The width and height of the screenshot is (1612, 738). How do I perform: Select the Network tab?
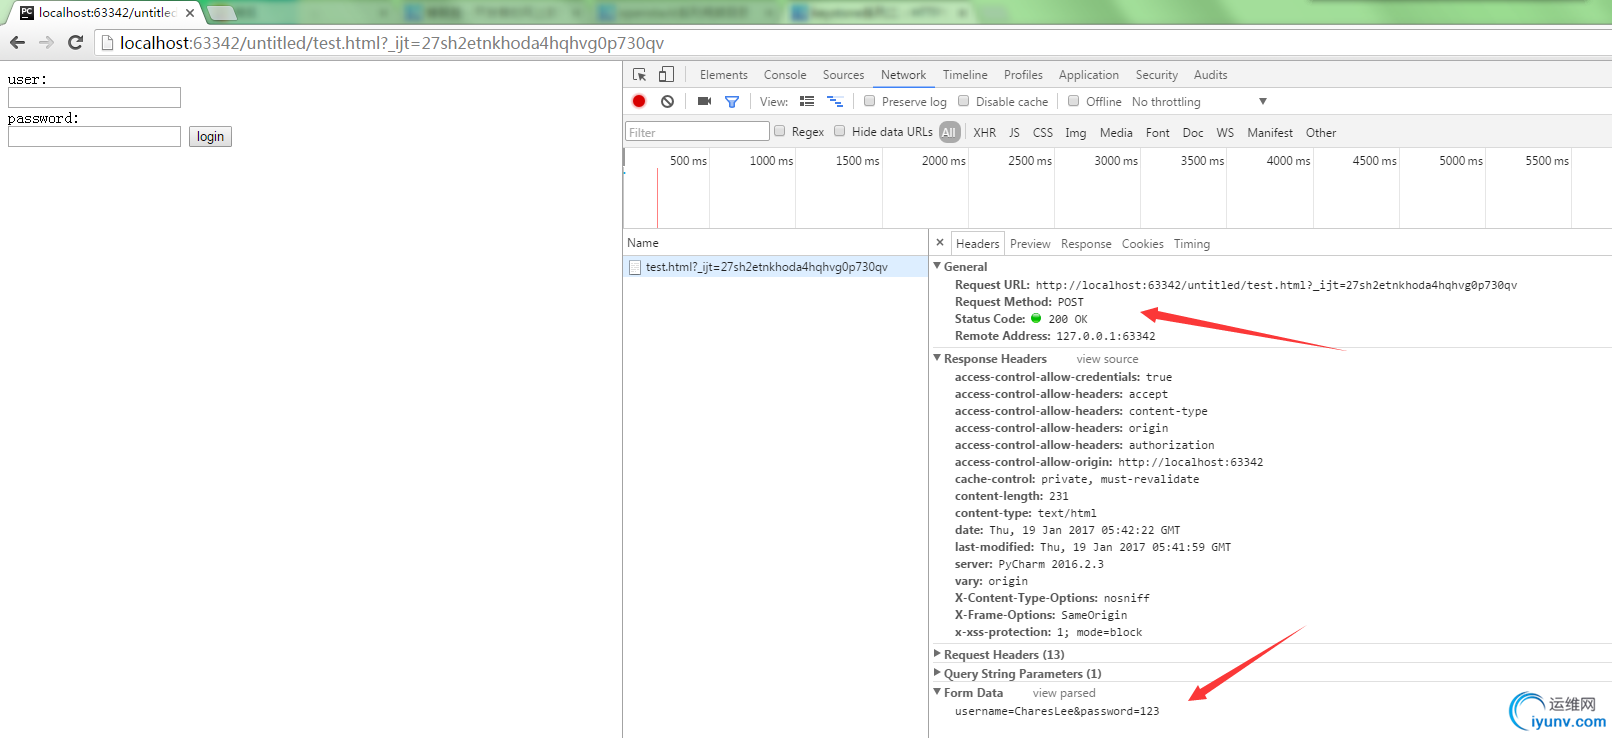tap(903, 75)
